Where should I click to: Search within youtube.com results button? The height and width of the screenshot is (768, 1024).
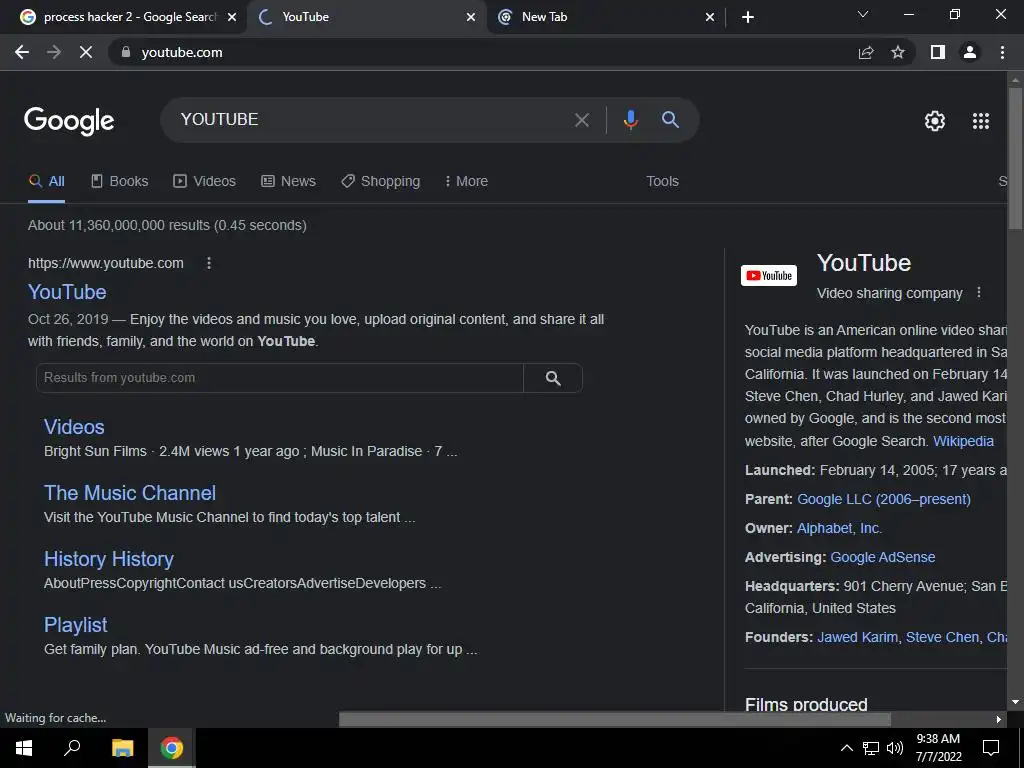pyautogui.click(x=553, y=378)
